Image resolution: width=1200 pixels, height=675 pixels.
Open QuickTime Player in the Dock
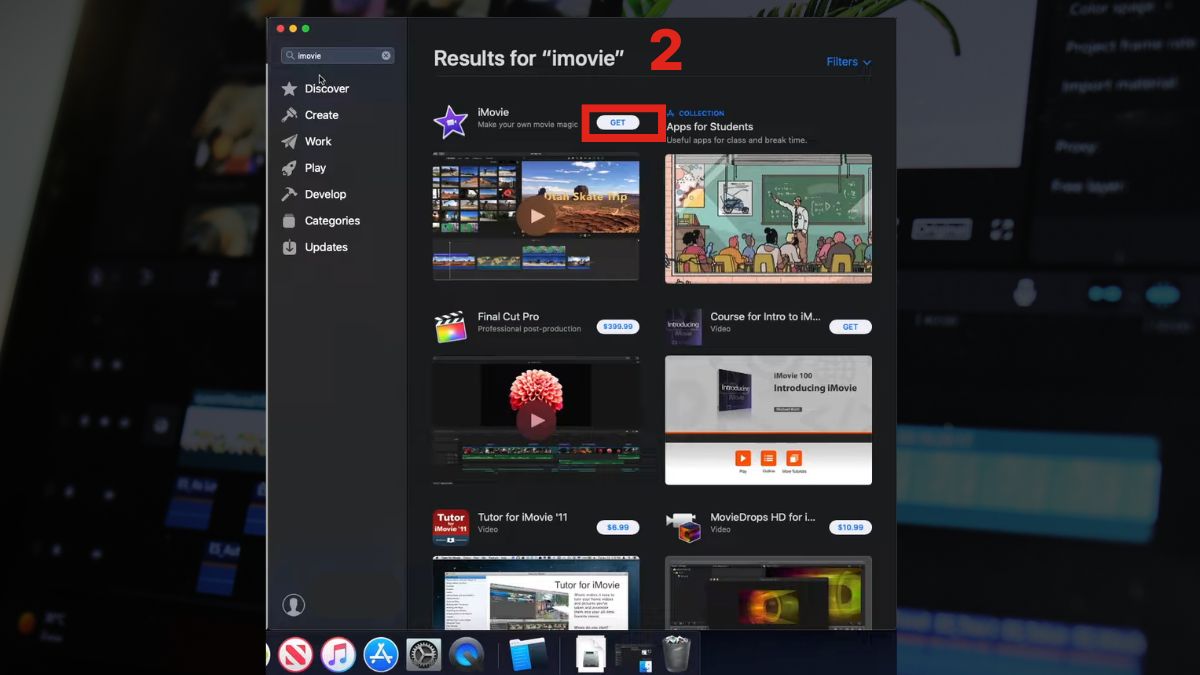coord(466,655)
